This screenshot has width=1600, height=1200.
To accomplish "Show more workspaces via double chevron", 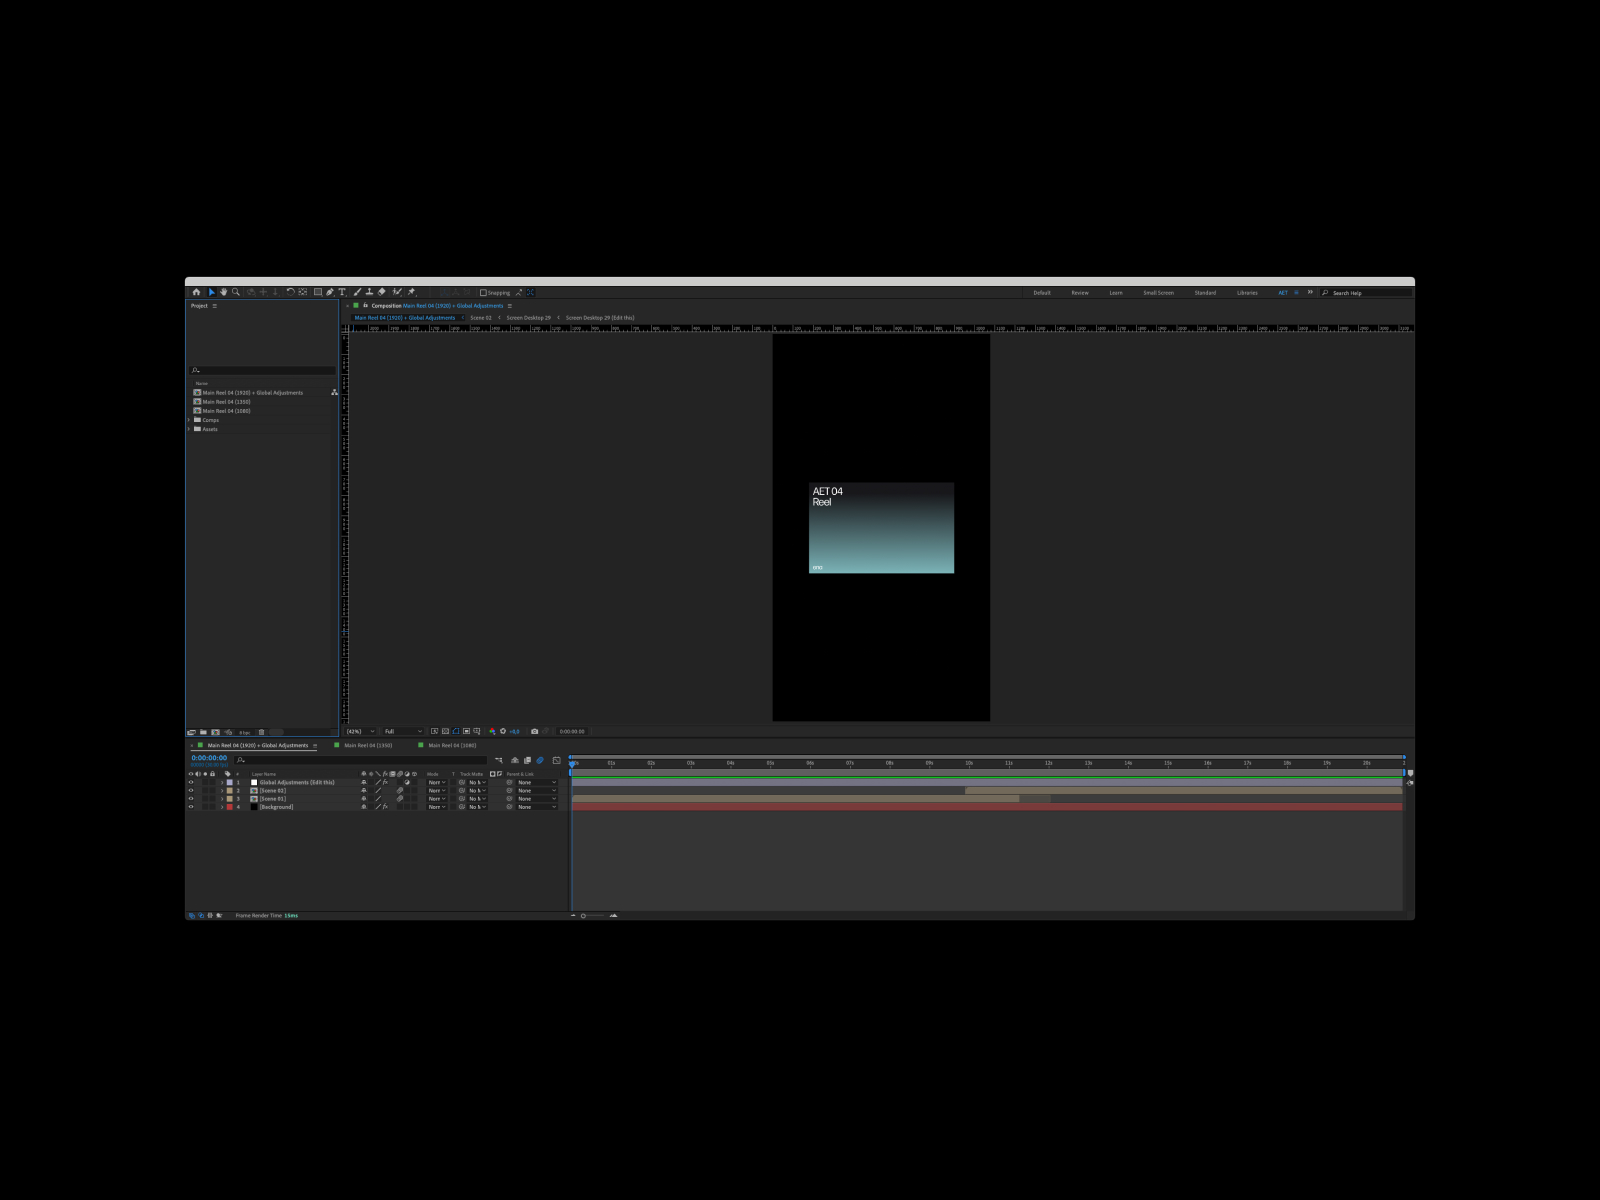I will tap(1310, 292).
